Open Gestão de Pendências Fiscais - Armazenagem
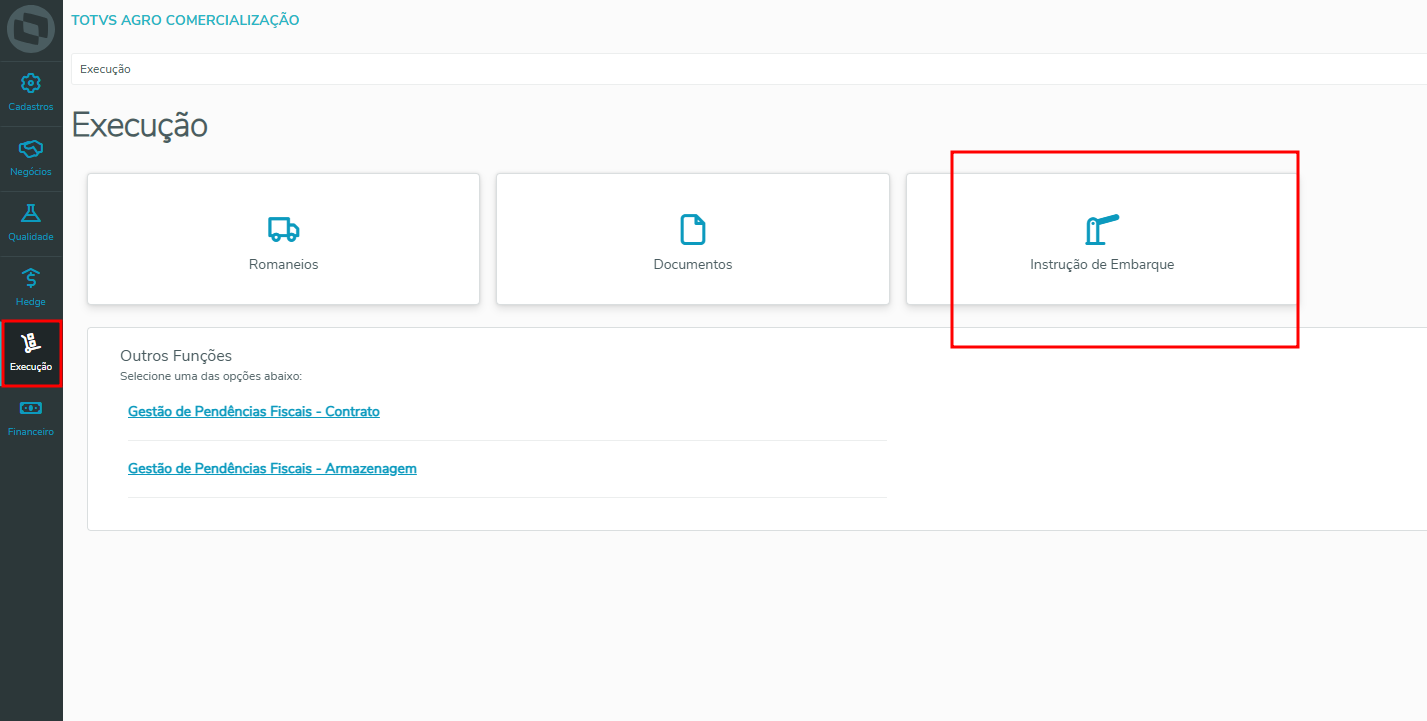This screenshot has height=721, width=1427. (x=272, y=468)
